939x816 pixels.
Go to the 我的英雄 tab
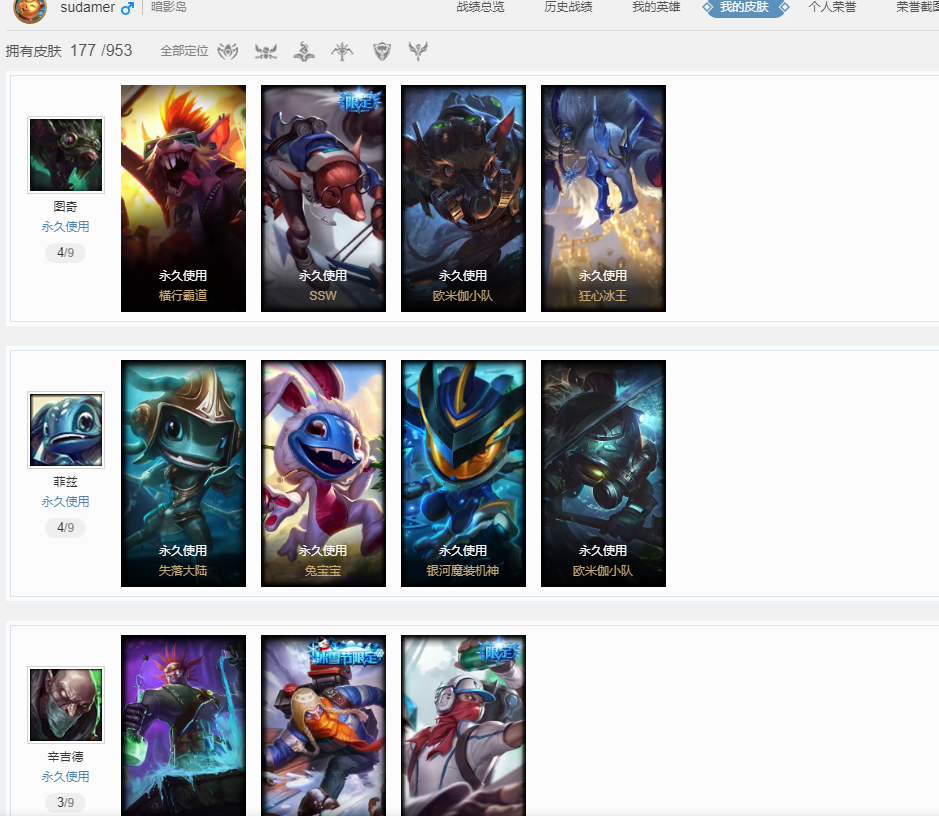[x=656, y=7]
